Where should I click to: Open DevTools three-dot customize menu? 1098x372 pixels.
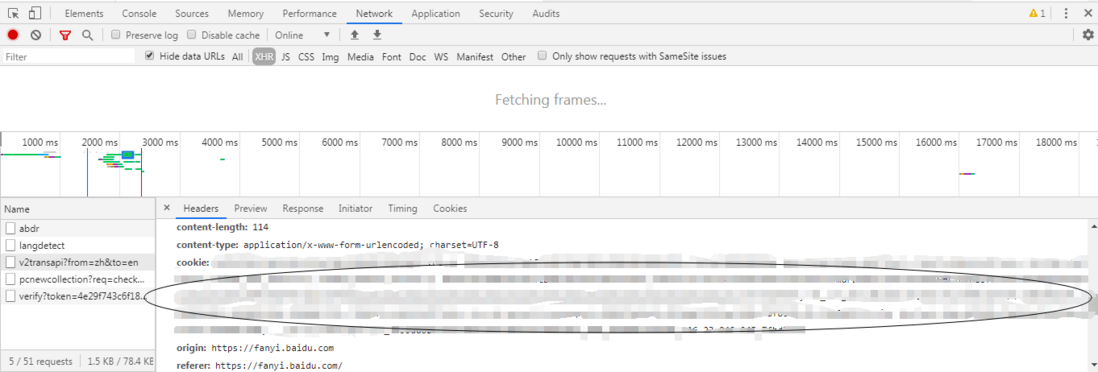[x=1066, y=13]
